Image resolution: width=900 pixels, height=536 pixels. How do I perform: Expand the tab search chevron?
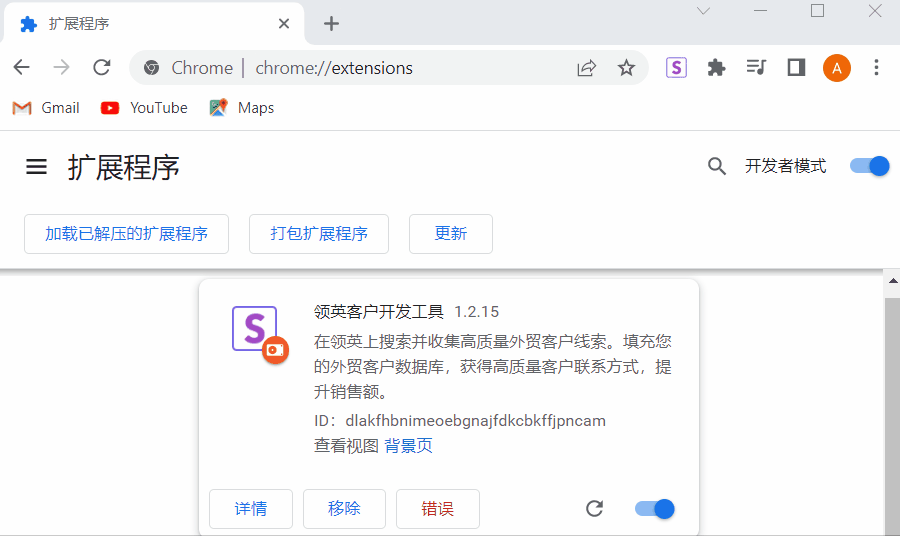click(x=703, y=11)
